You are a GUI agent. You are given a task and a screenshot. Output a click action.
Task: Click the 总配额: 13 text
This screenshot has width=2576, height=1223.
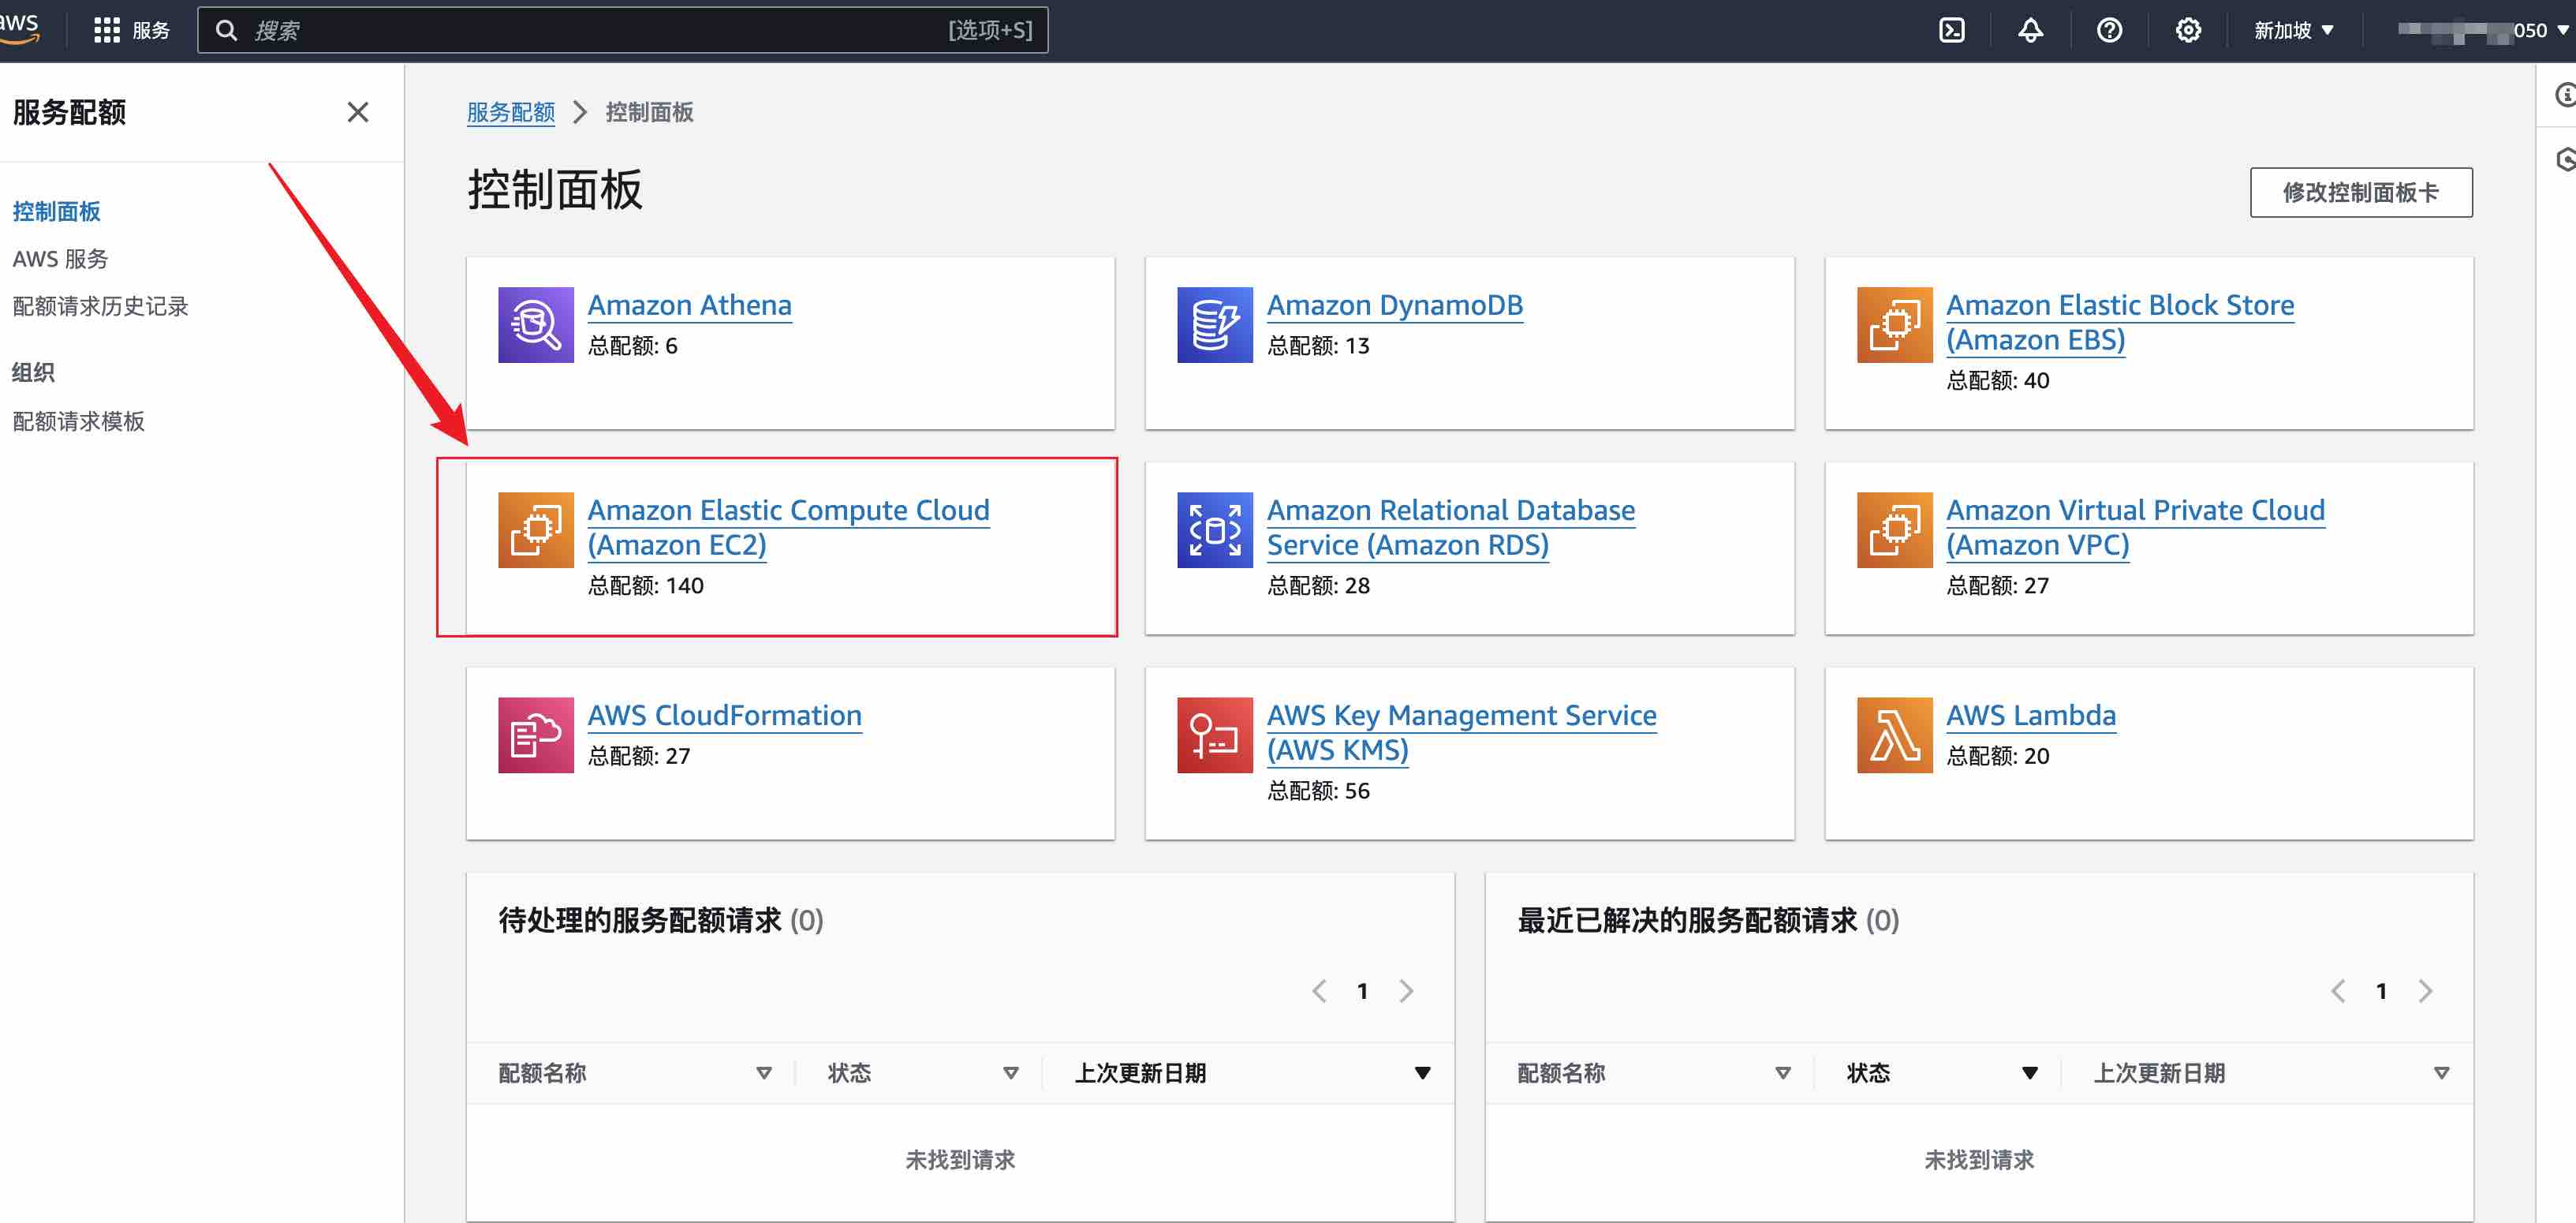pos(1318,345)
